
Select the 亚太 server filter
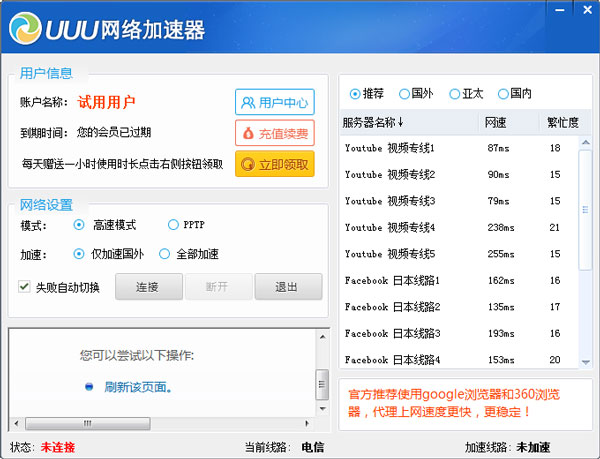tap(454, 94)
